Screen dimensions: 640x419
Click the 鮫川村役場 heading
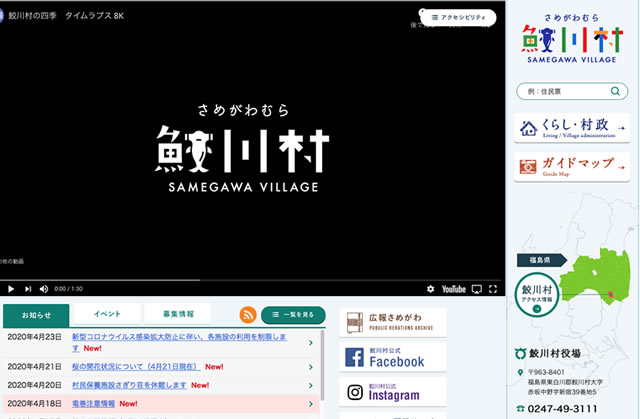pos(555,353)
